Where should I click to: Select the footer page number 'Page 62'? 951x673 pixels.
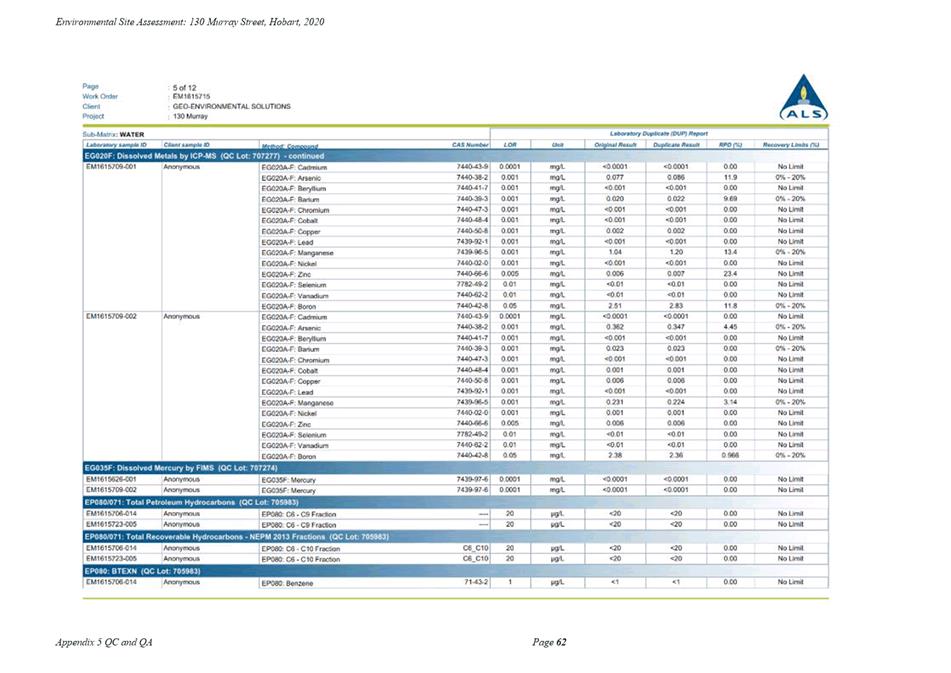[549, 643]
